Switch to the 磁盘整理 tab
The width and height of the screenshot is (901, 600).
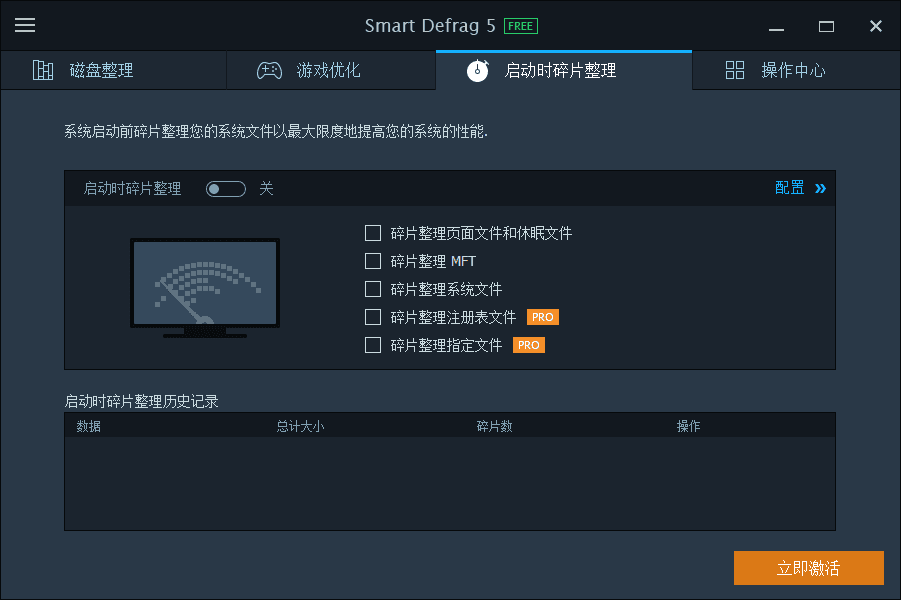pos(101,70)
